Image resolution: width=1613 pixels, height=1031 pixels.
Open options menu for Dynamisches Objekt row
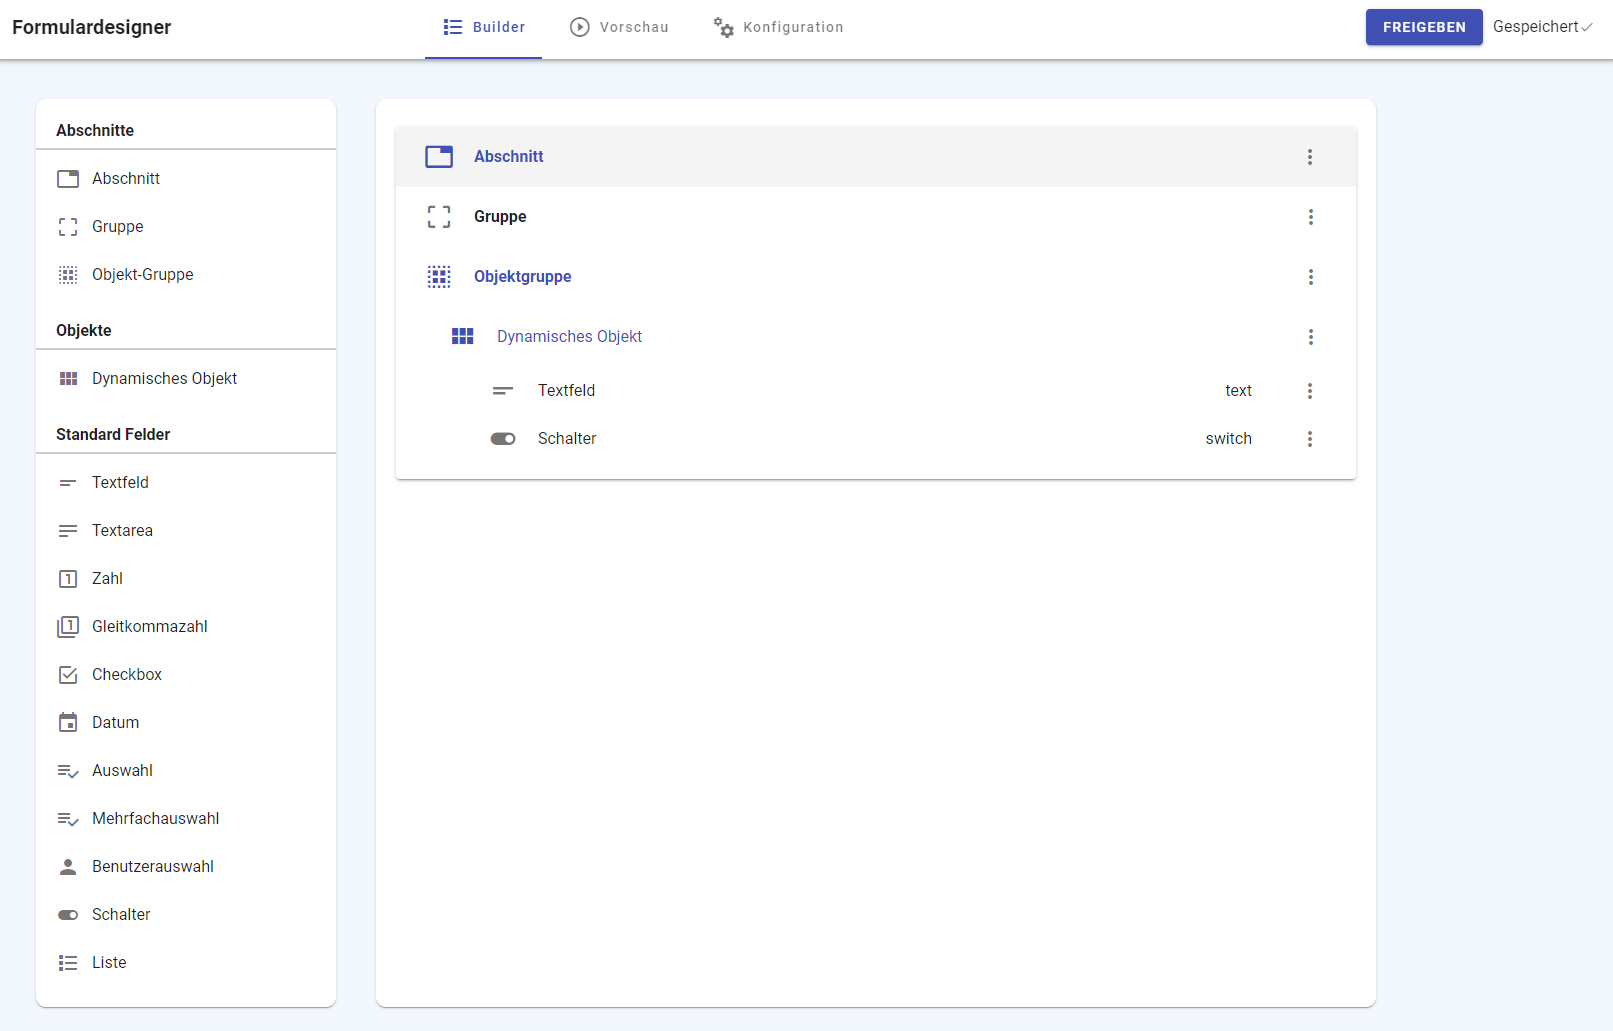pos(1311,337)
